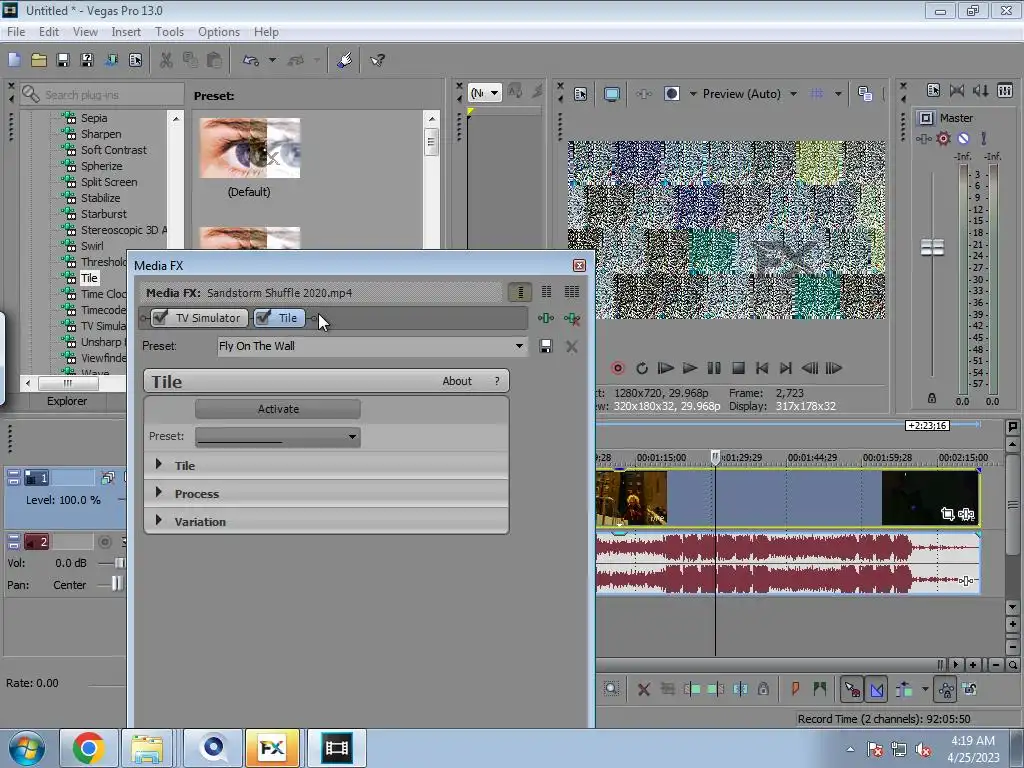The height and width of the screenshot is (768, 1024).
Task: Open the Auto Ripple mode dropdown arrow
Action: (x=925, y=689)
